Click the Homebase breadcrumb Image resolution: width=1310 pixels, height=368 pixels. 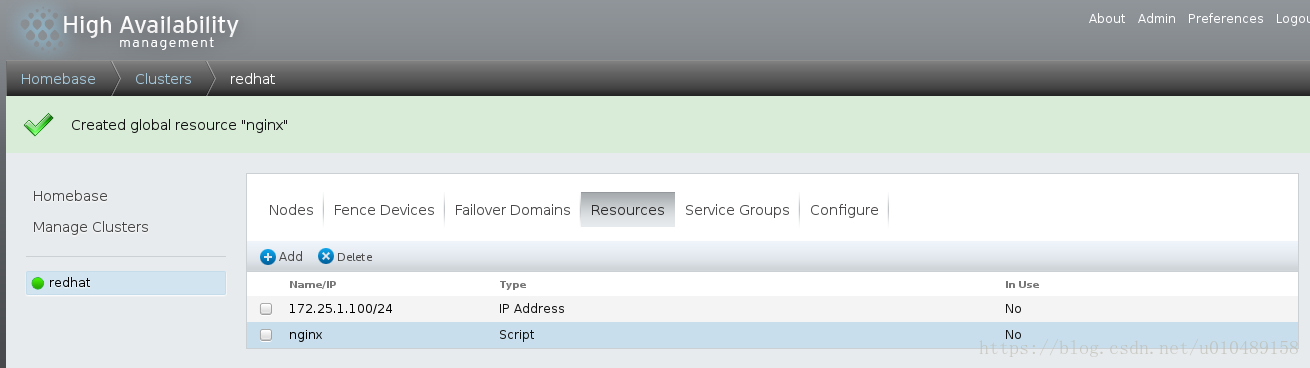point(58,79)
